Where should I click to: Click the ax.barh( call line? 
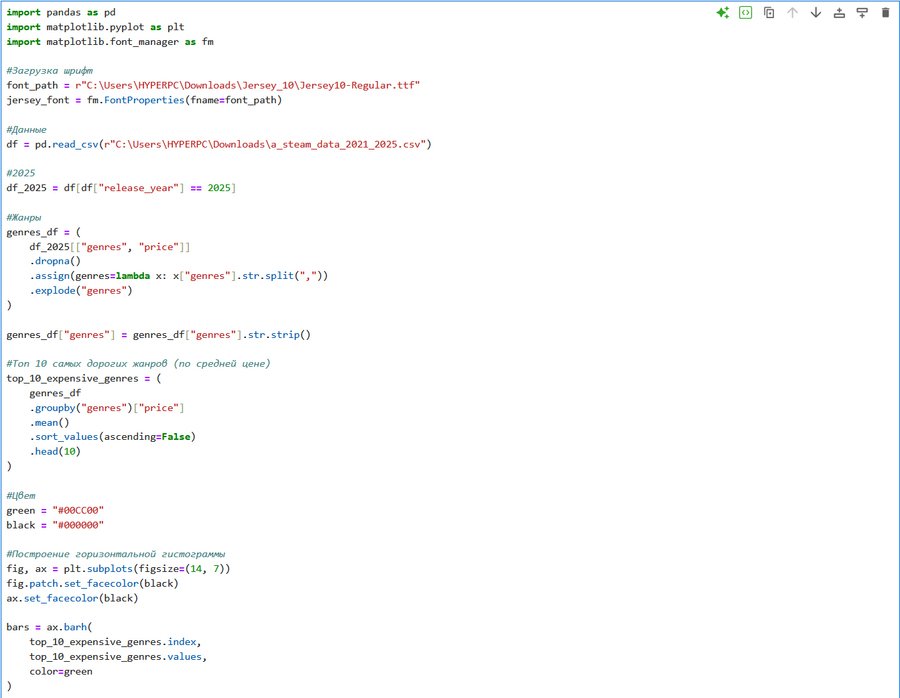pos(48,627)
